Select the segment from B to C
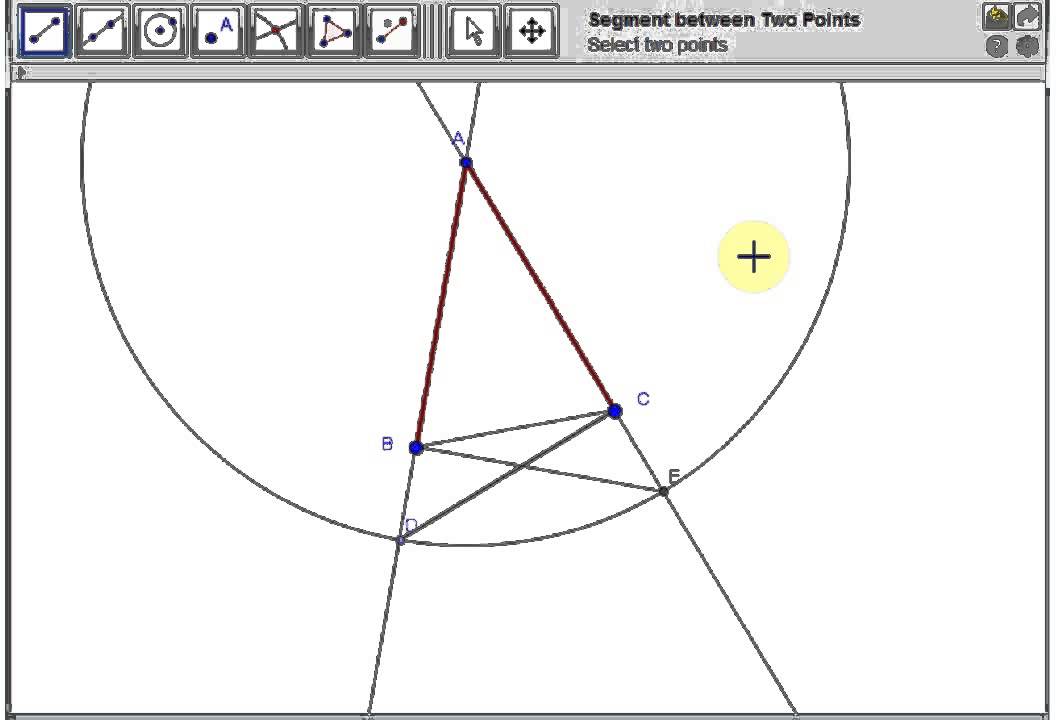1056x720 pixels. (x=515, y=429)
